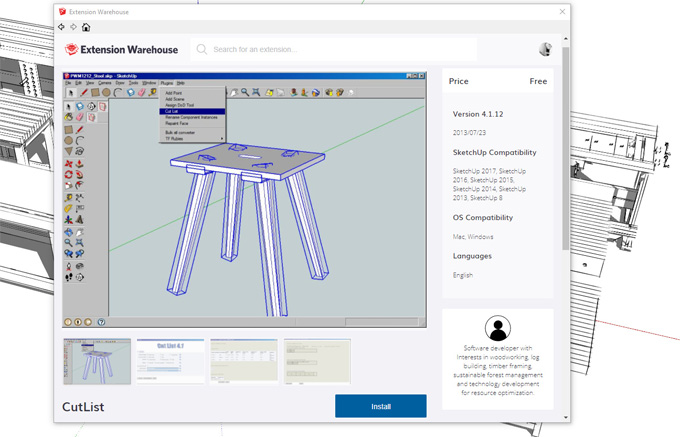This screenshot has height=437, width=680.
Task: Click the scrollbar down arrow
Action: coord(566,417)
